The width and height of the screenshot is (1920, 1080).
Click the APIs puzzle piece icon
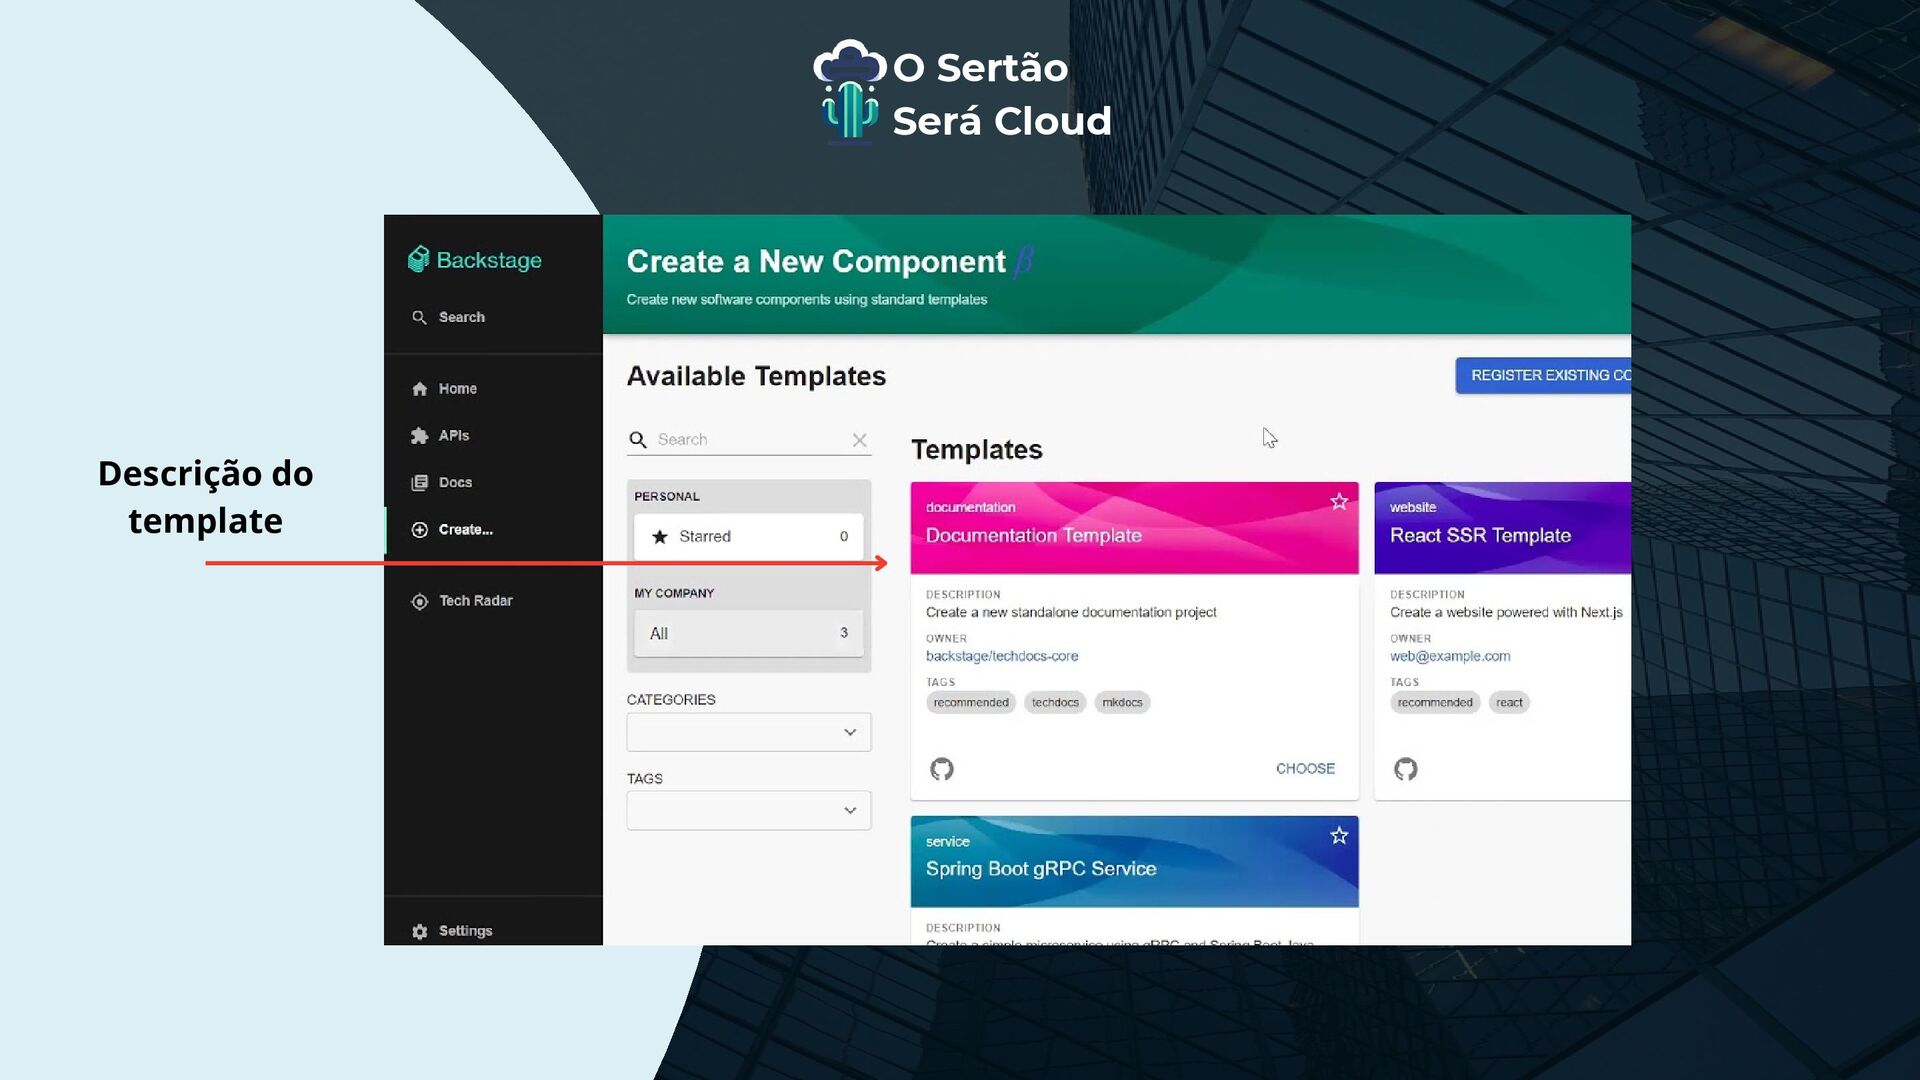419,436
